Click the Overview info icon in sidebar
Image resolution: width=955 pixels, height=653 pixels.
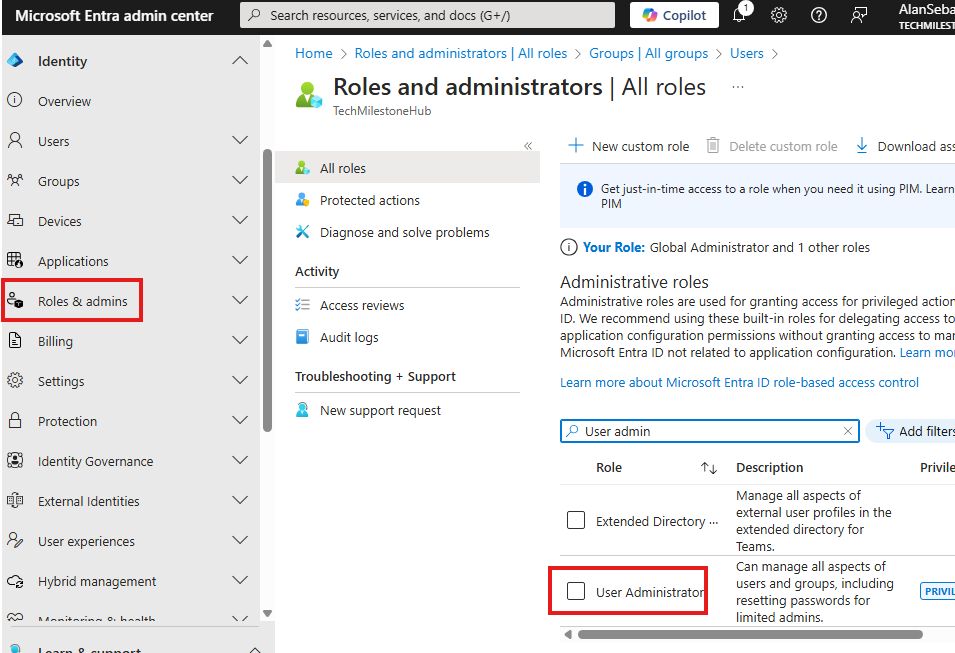click(x=15, y=100)
